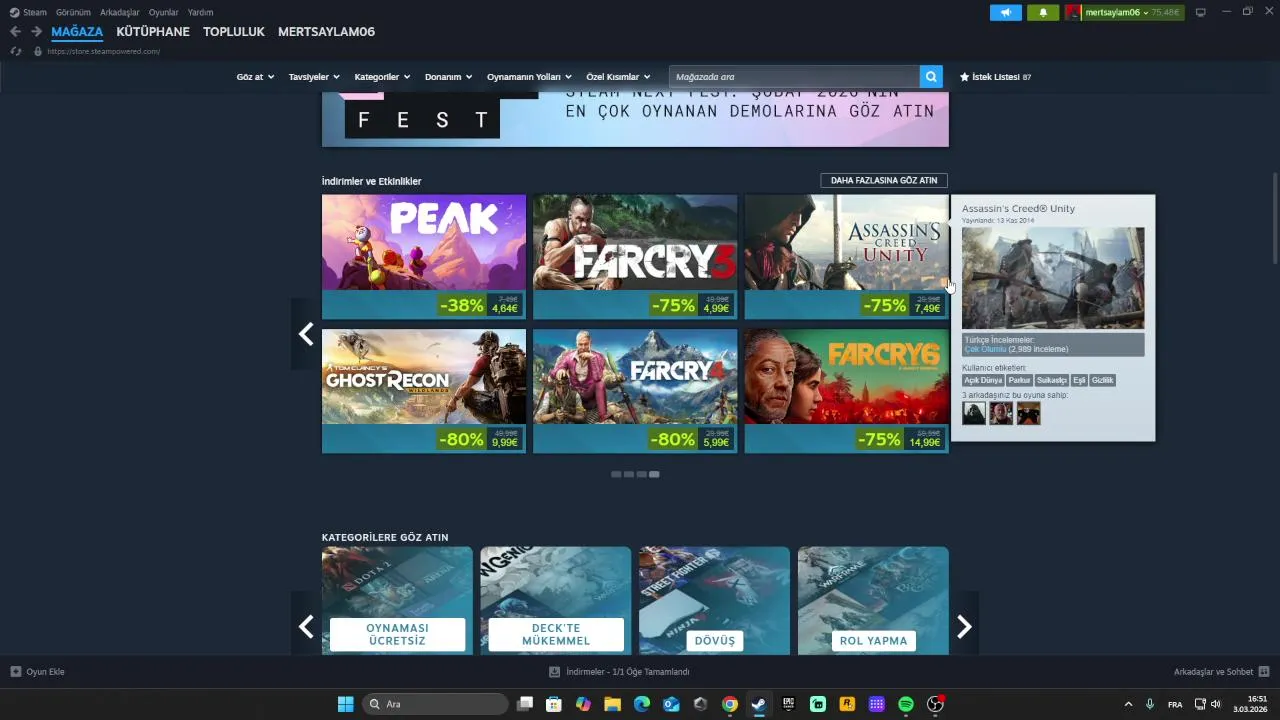Image resolution: width=1280 pixels, height=720 pixels.
Task: Reload the store page
Action: 16,51
